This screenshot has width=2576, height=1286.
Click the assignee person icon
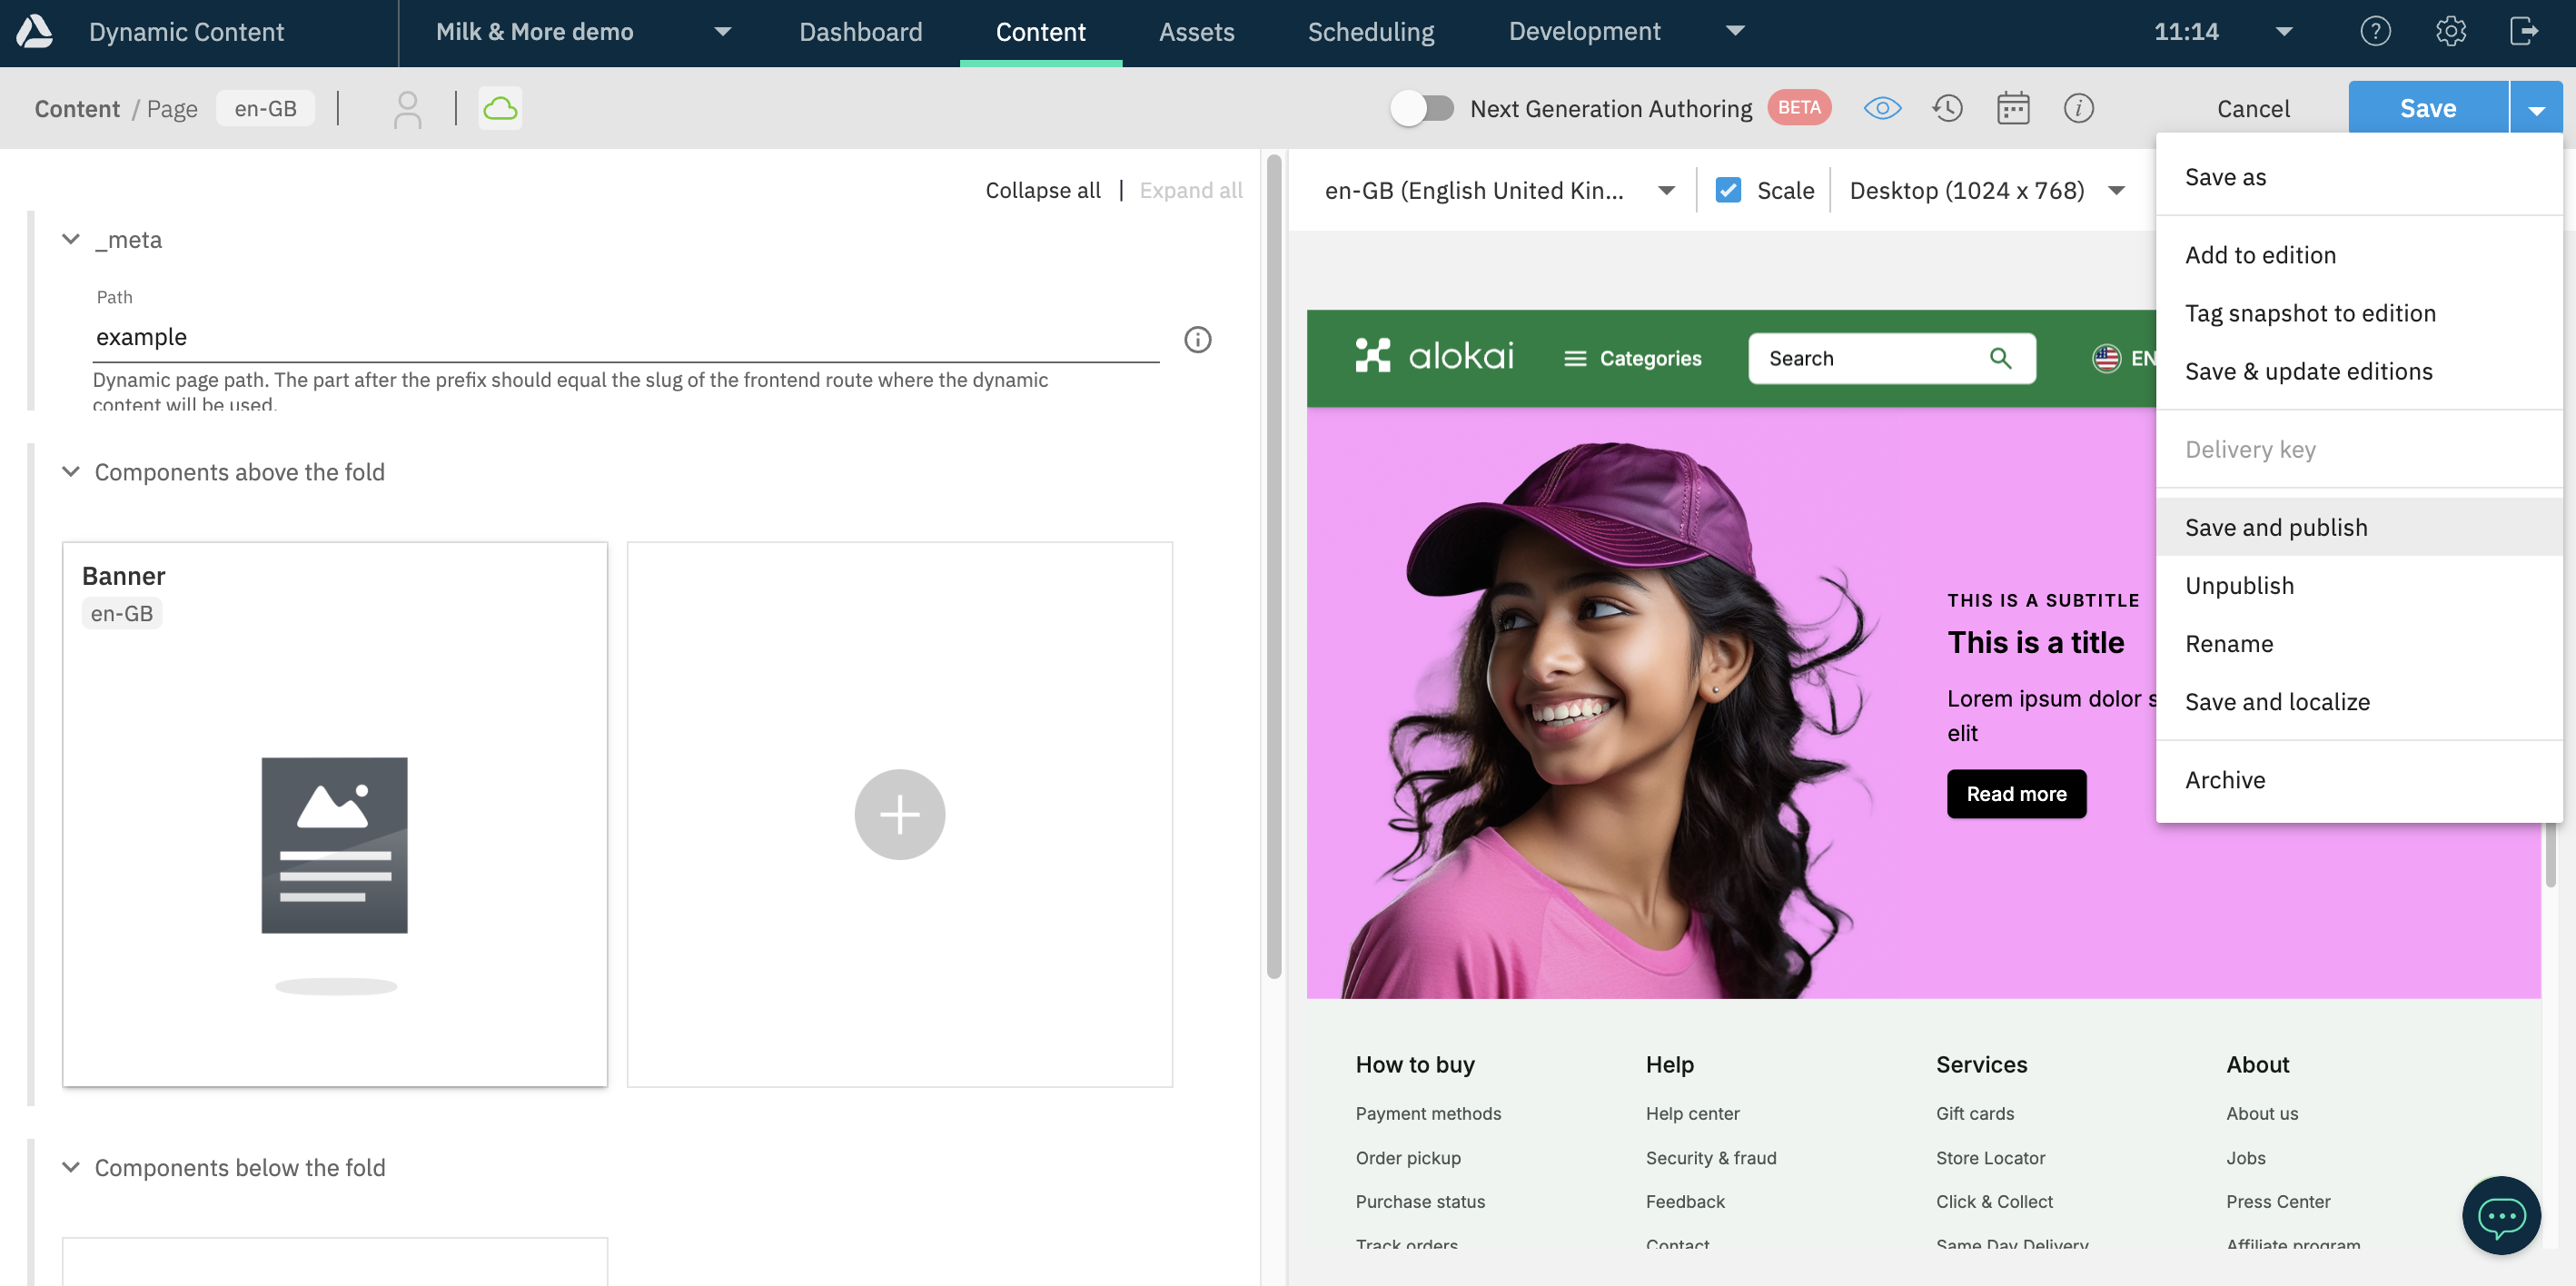[407, 108]
